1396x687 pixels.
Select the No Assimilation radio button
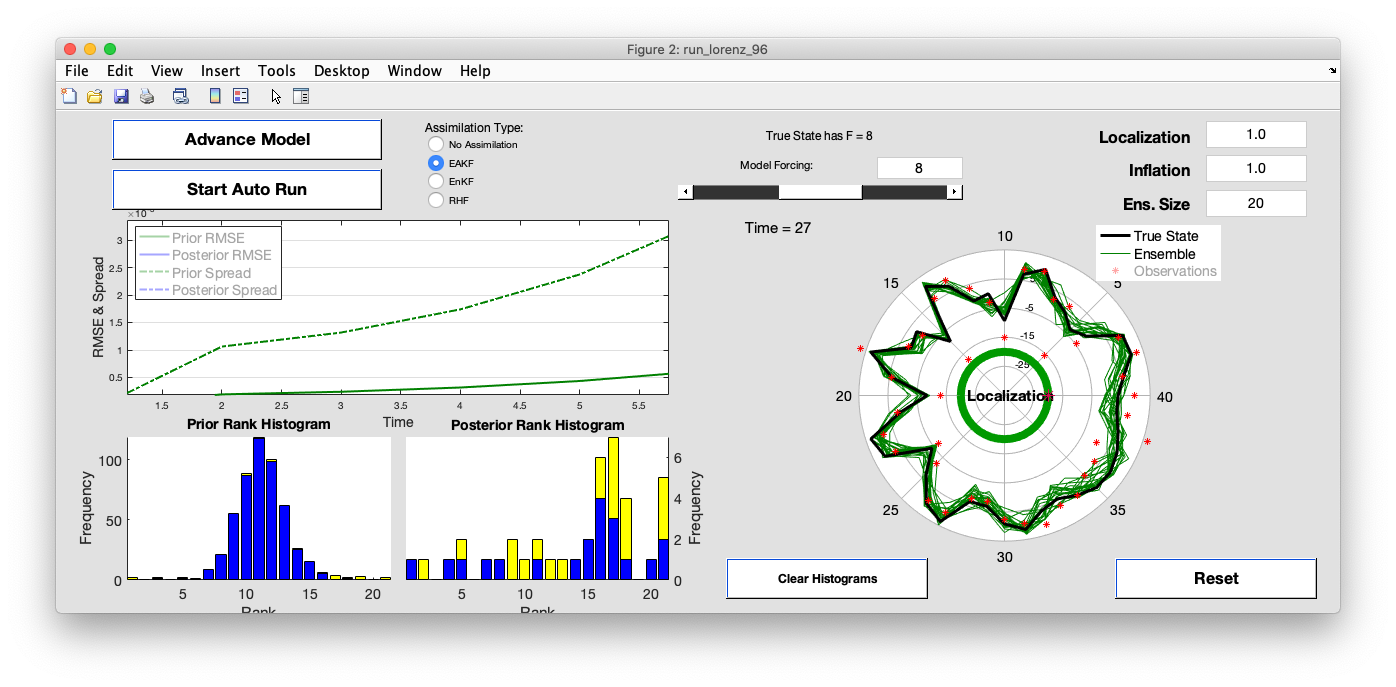(x=436, y=145)
